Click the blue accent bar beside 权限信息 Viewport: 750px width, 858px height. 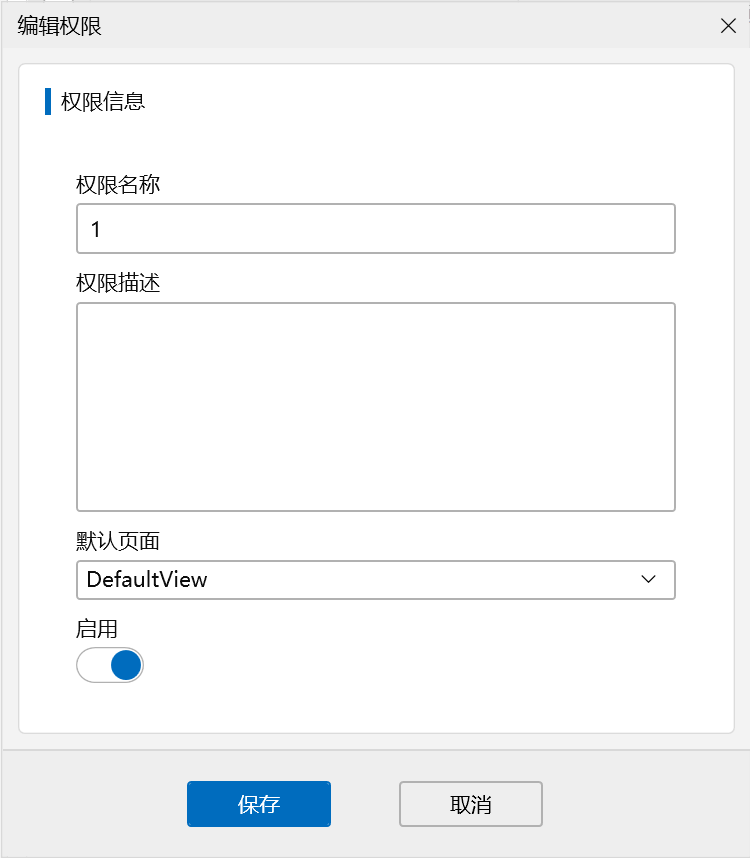point(47,101)
